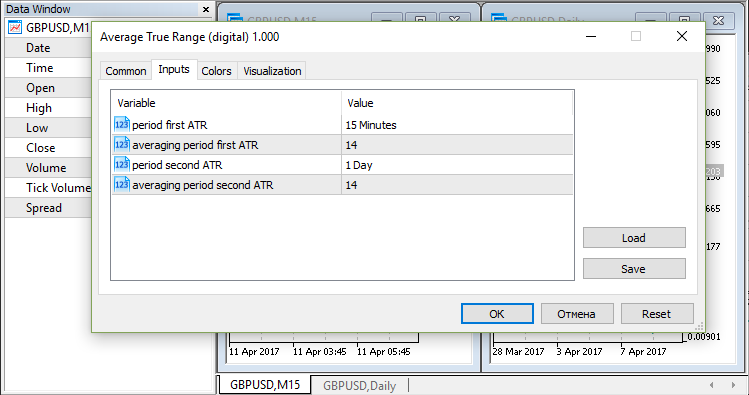Image resolution: width=749 pixels, height=395 pixels.
Task: Click the Volume row in Data Window
Action: click(x=48, y=168)
